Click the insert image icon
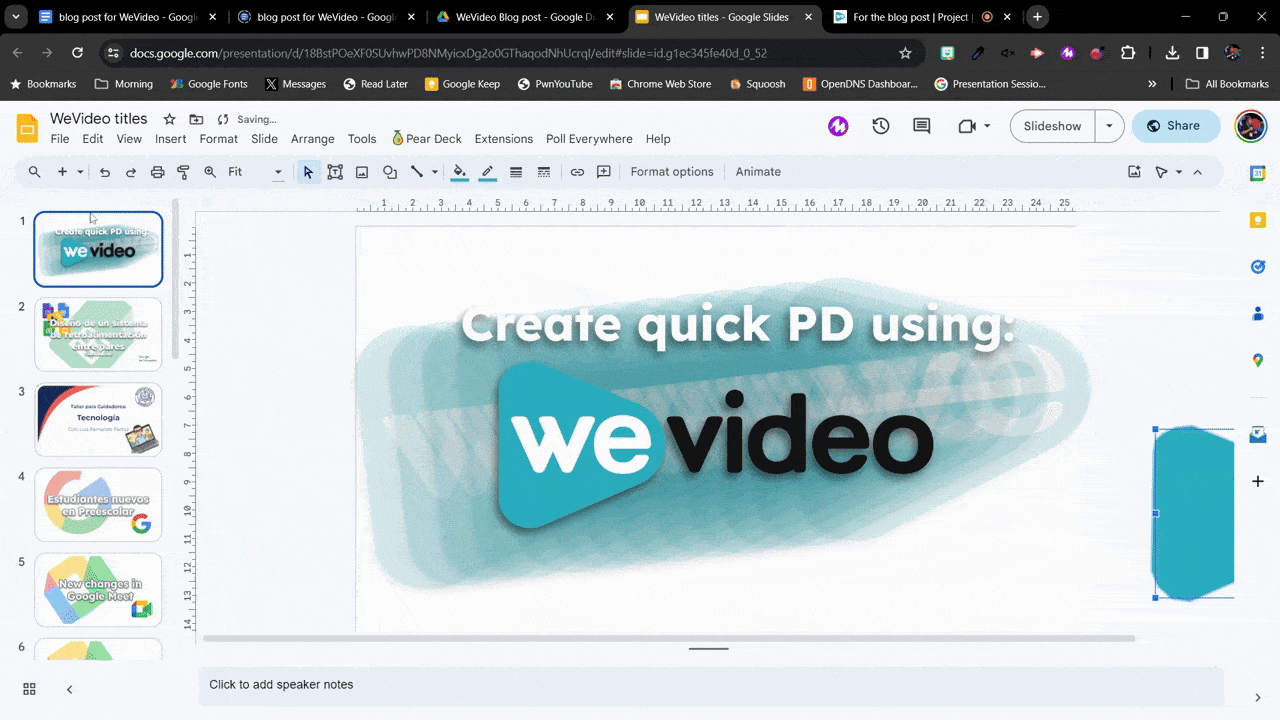The width and height of the screenshot is (1280, 720). [x=362, y=172]
